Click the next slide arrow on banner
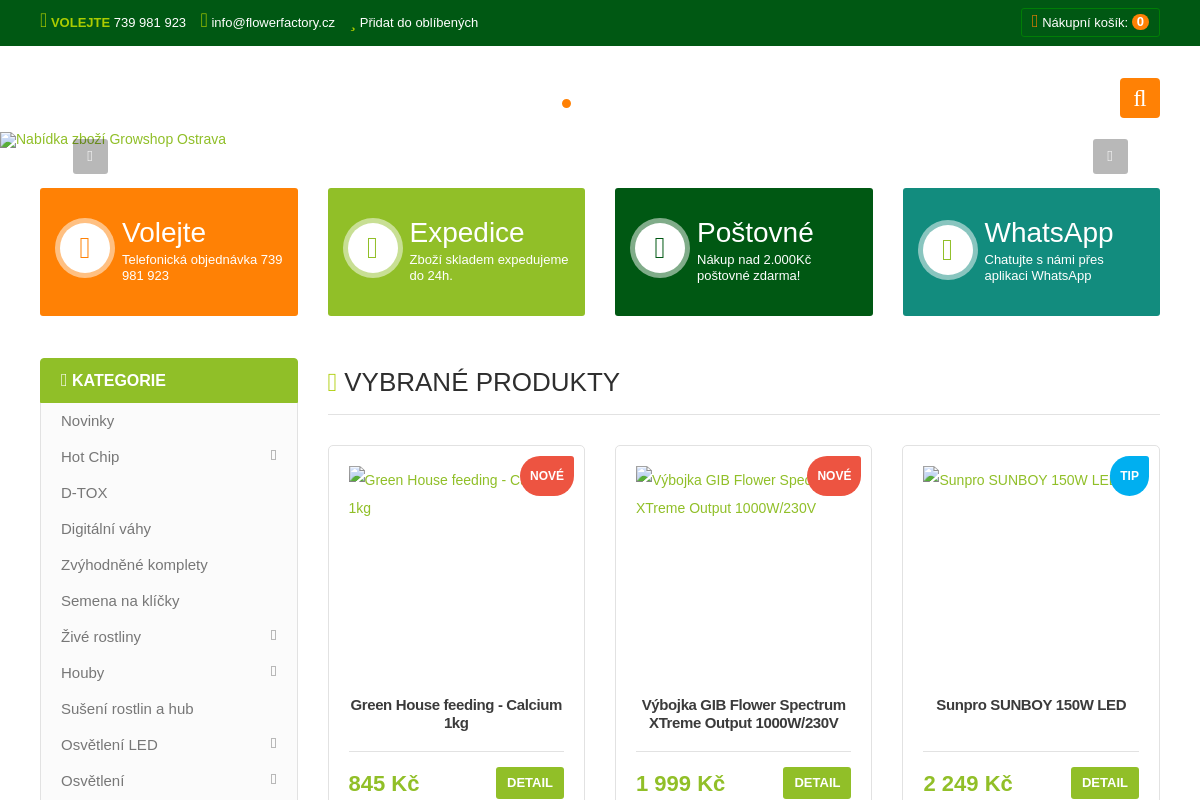Viewport: 1200px width, 800px height. click(x=1109, y=156)
